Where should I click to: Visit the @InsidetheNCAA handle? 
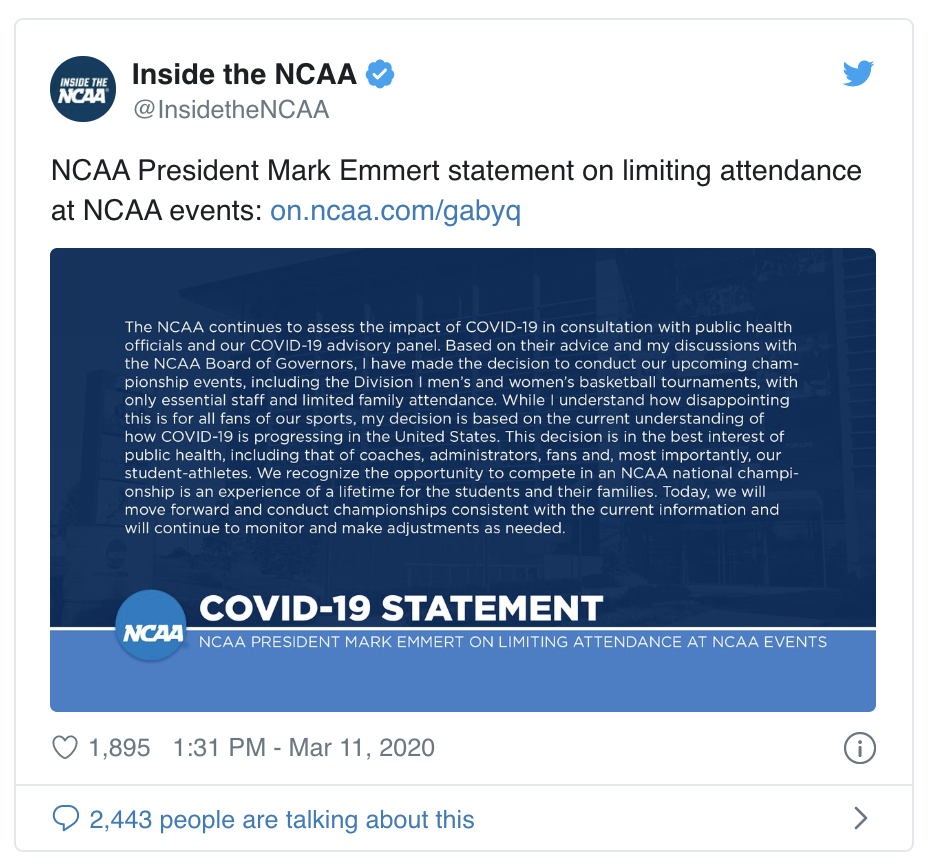point(230,109)
